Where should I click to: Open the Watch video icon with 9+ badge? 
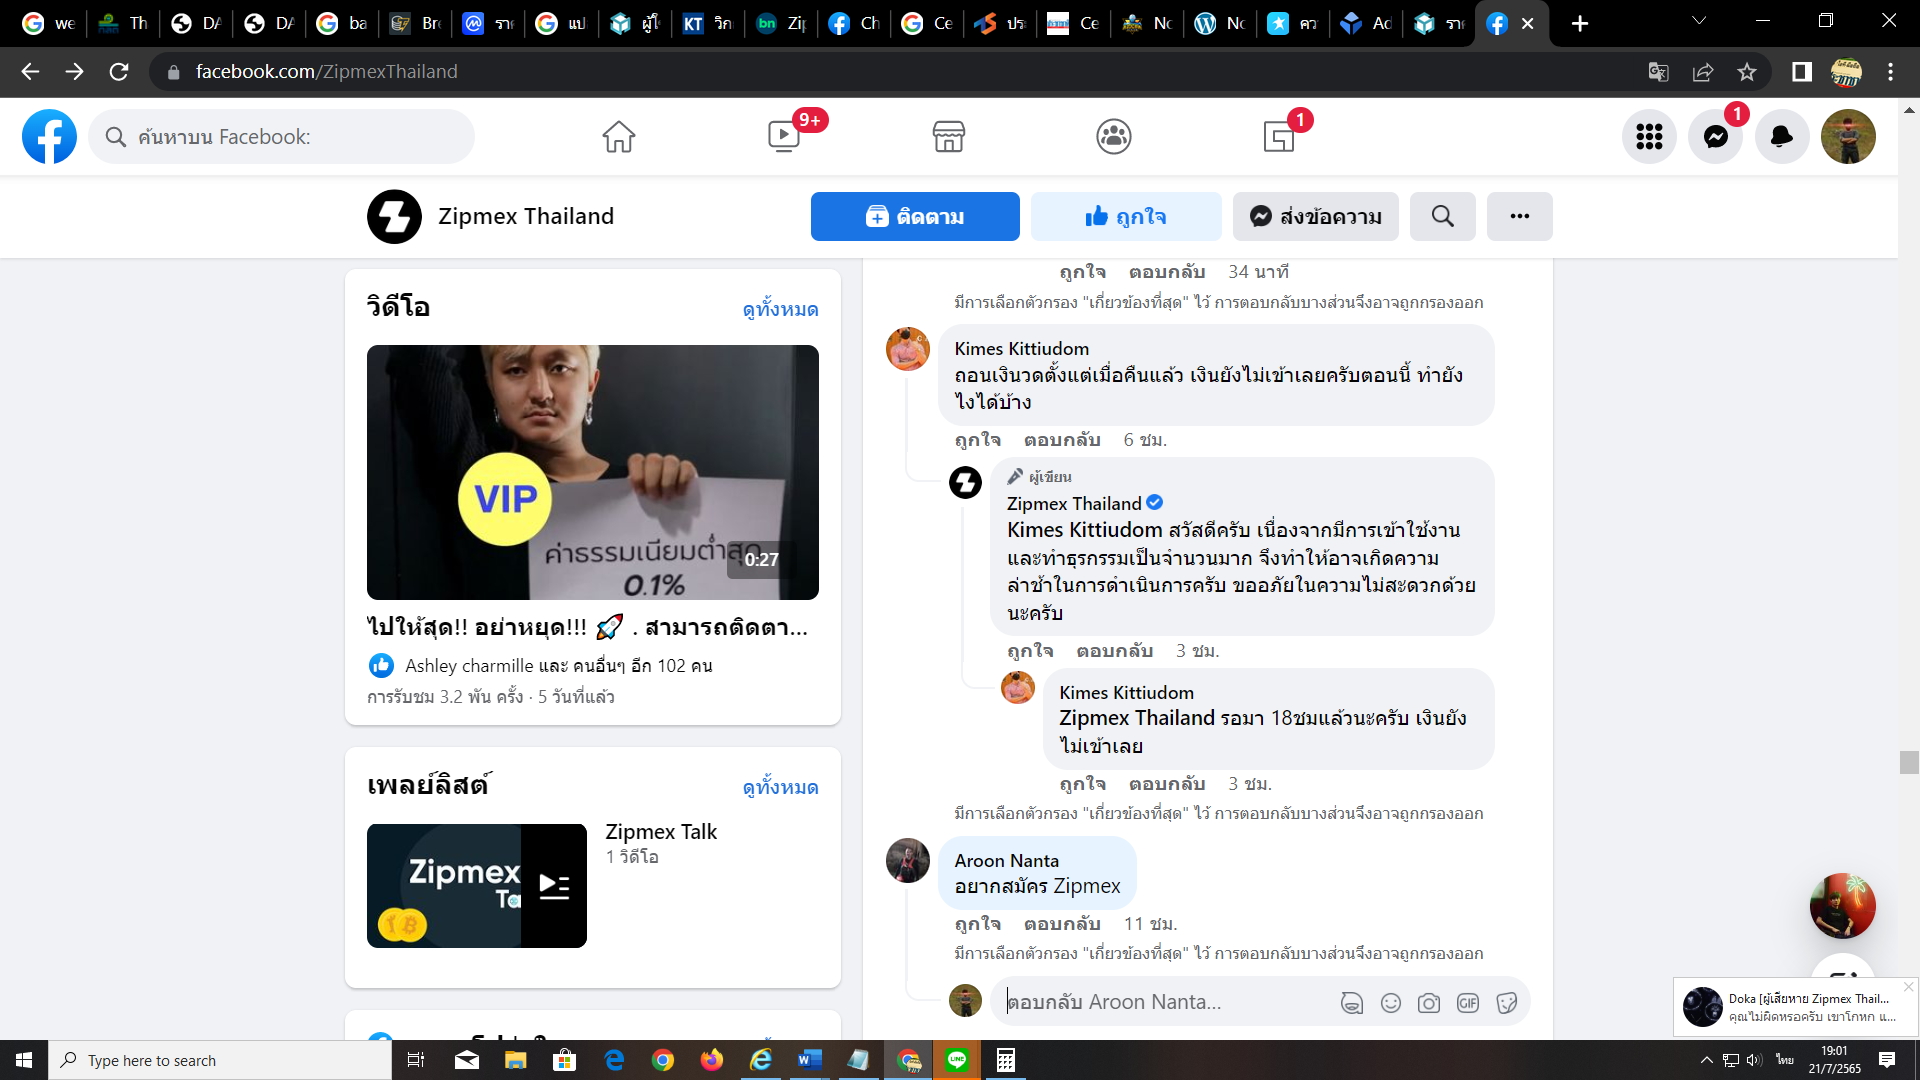pos(784,137)
